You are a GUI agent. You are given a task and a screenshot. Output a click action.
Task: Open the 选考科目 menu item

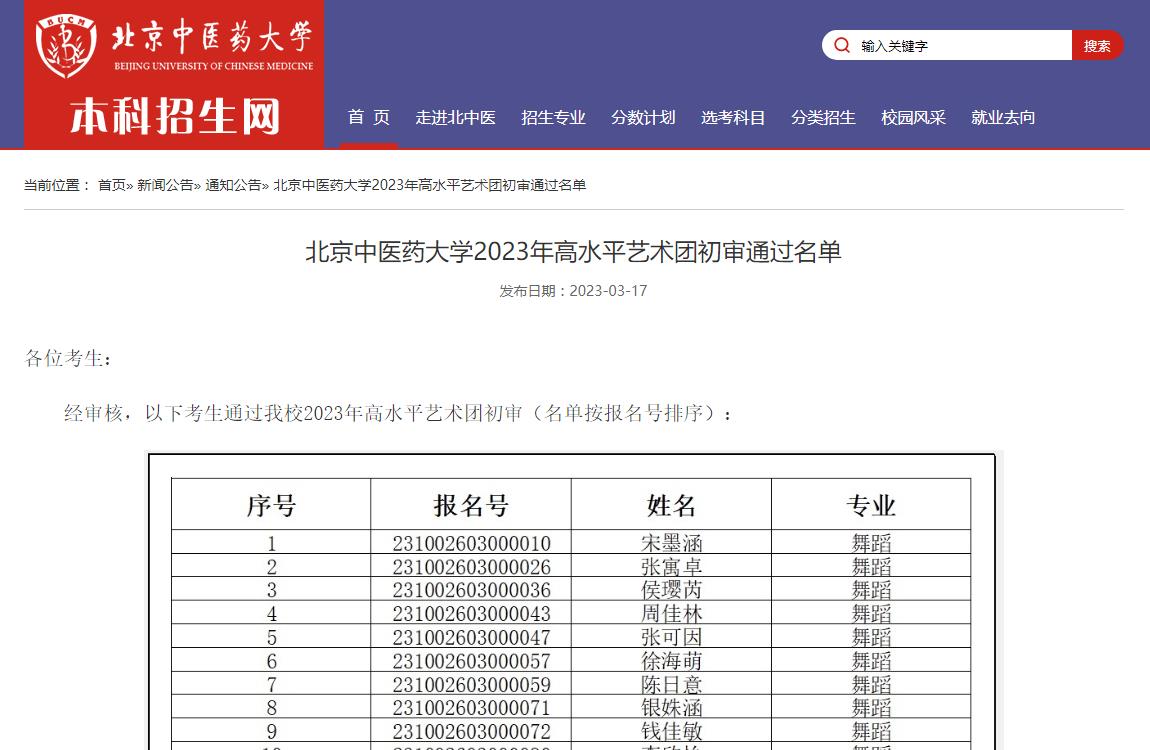point(733,117)
